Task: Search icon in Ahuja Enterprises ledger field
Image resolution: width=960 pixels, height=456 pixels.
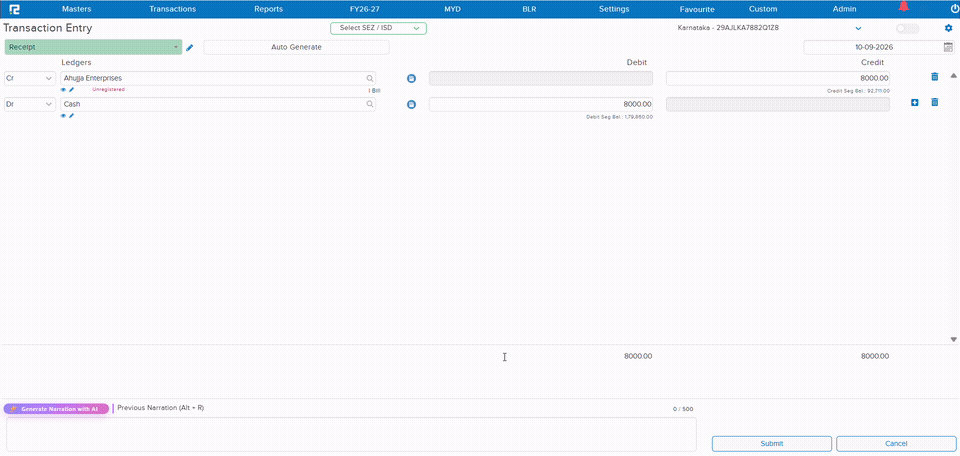Action: pos(370,78)
